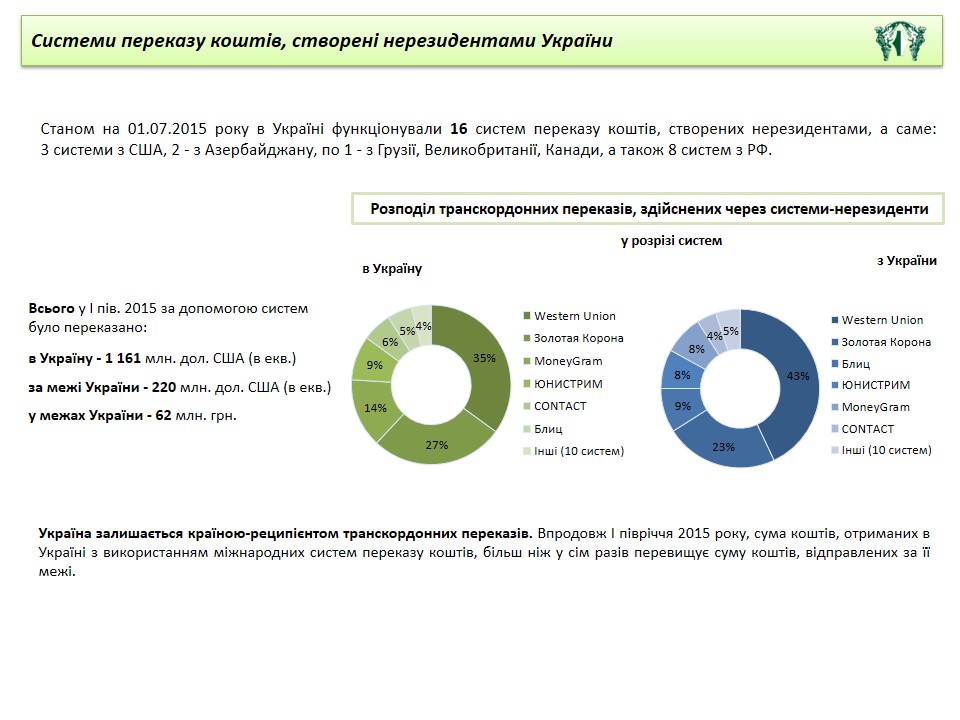Viewport: 960px width, 720px height.
Task: Click the bold text 'Україна залишається країною-реципієнтом'
Action: click(285, 533)
